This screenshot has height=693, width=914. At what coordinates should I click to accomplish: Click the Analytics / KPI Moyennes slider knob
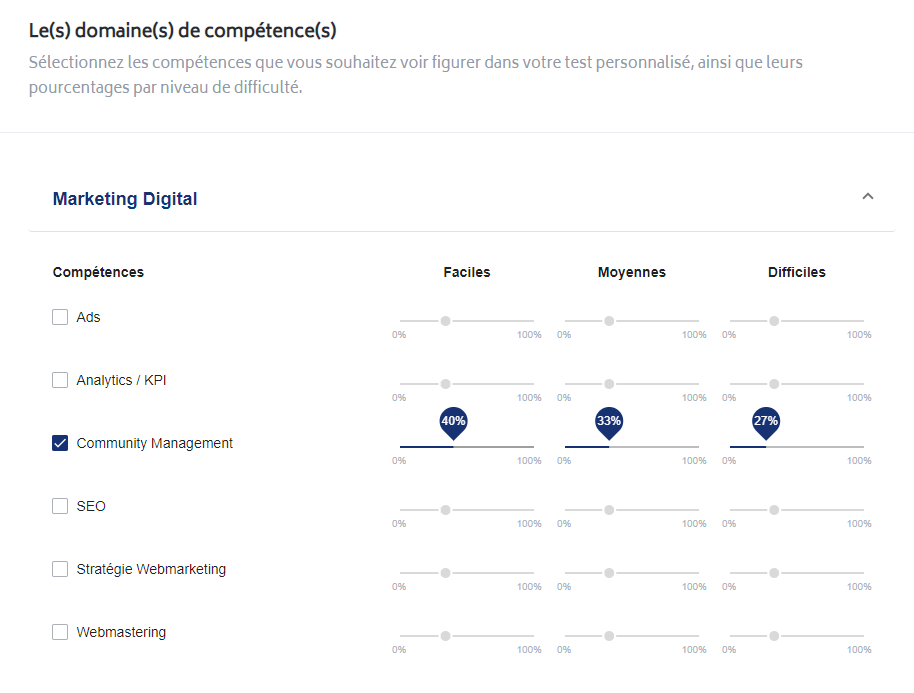click(609, 384)
